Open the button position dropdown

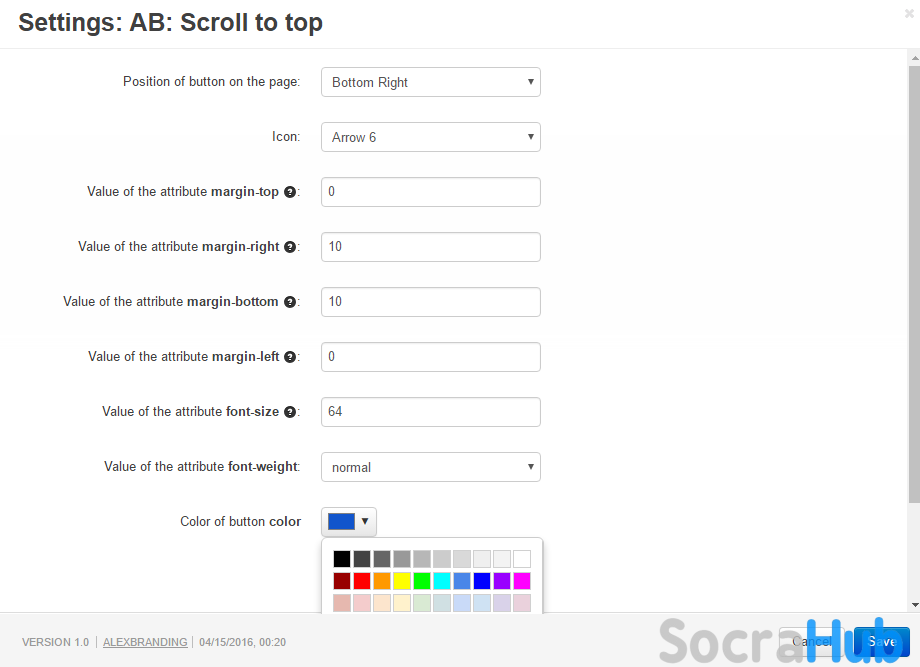tap(430, 82)
